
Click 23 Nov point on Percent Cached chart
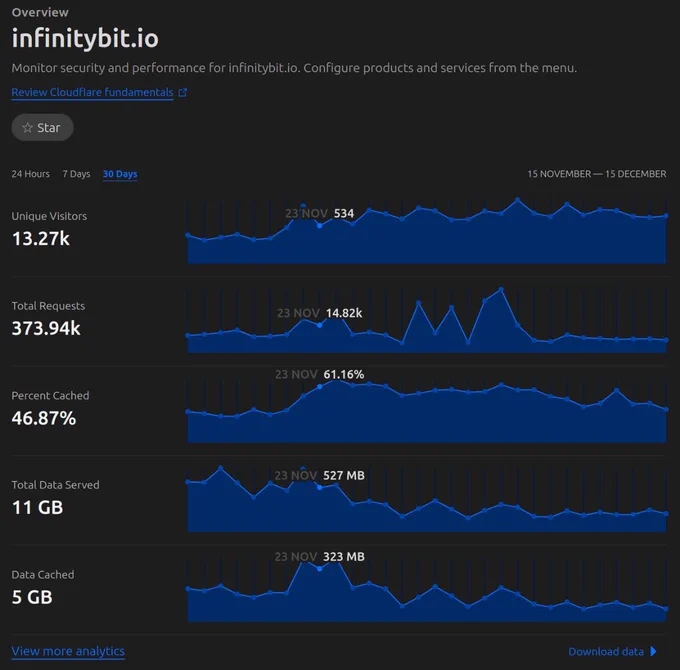320,387
